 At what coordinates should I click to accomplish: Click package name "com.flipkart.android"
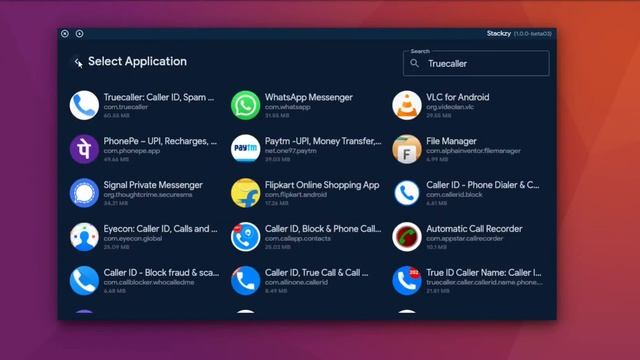(x=296, y=195)
